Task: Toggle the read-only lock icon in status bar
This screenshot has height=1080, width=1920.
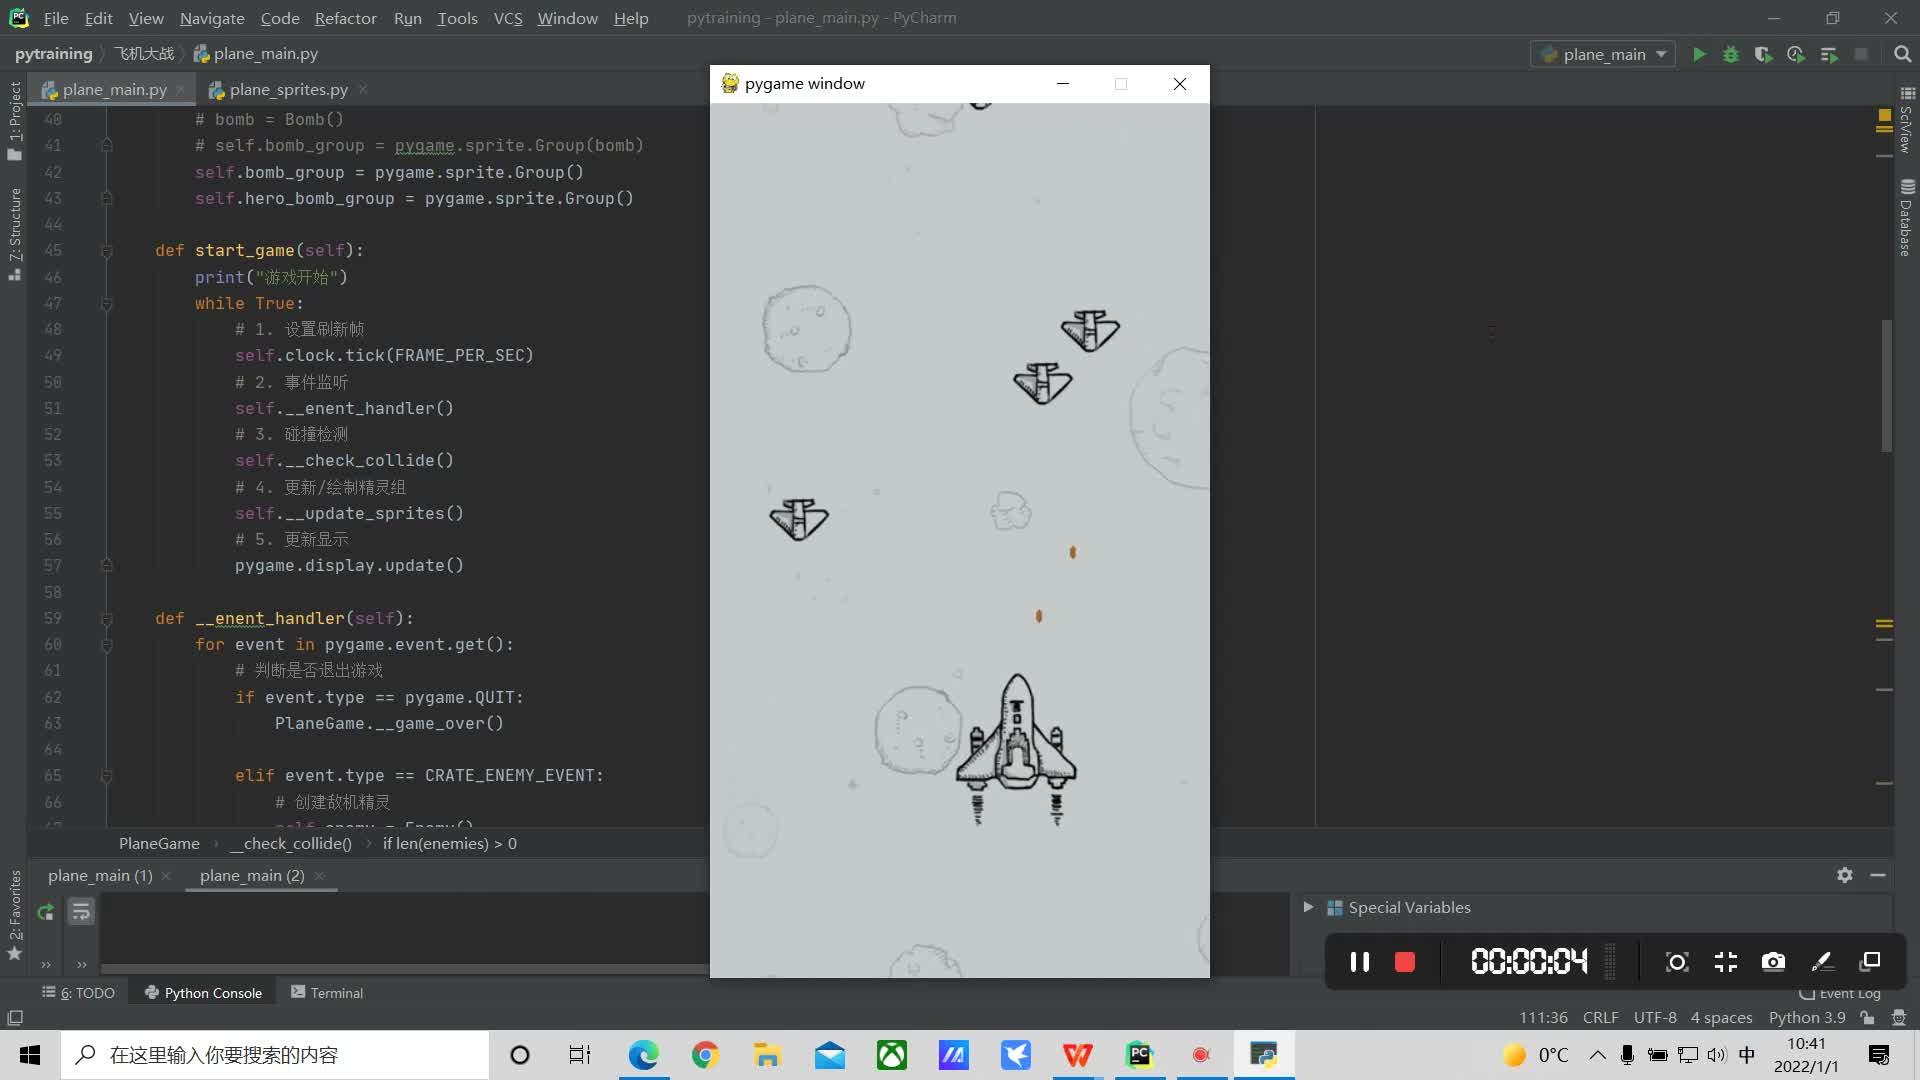Action: (1867, 1018)
